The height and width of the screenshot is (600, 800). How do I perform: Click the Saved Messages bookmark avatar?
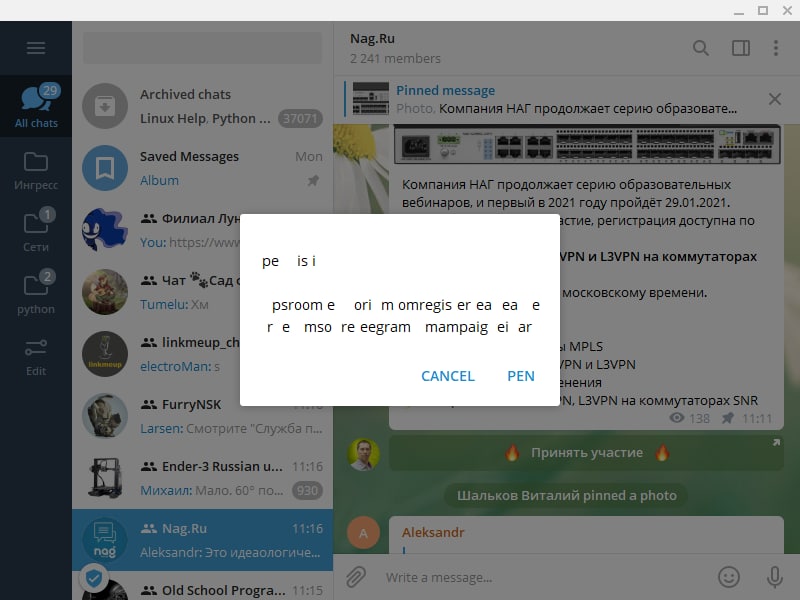[105, 168]
